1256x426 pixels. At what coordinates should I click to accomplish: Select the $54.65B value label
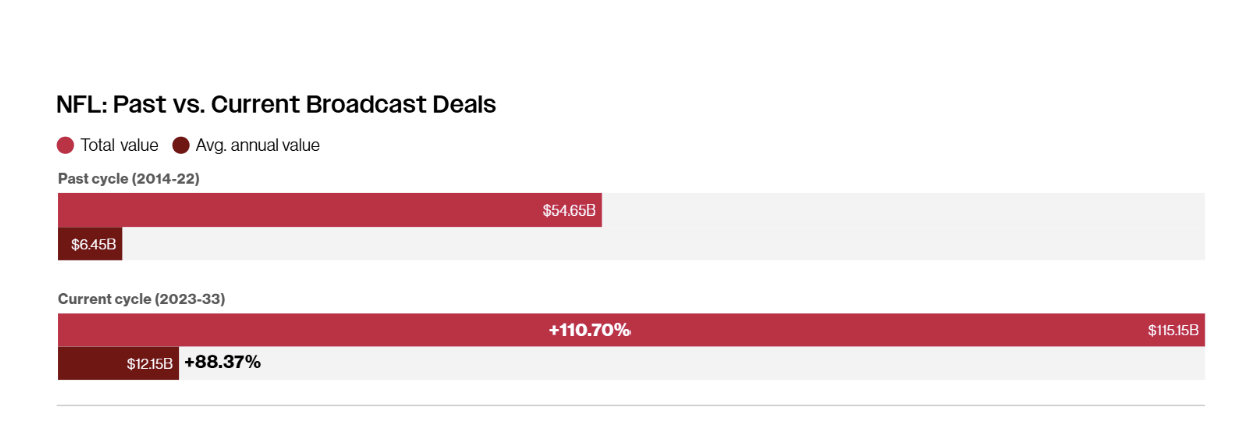(569, 211)
